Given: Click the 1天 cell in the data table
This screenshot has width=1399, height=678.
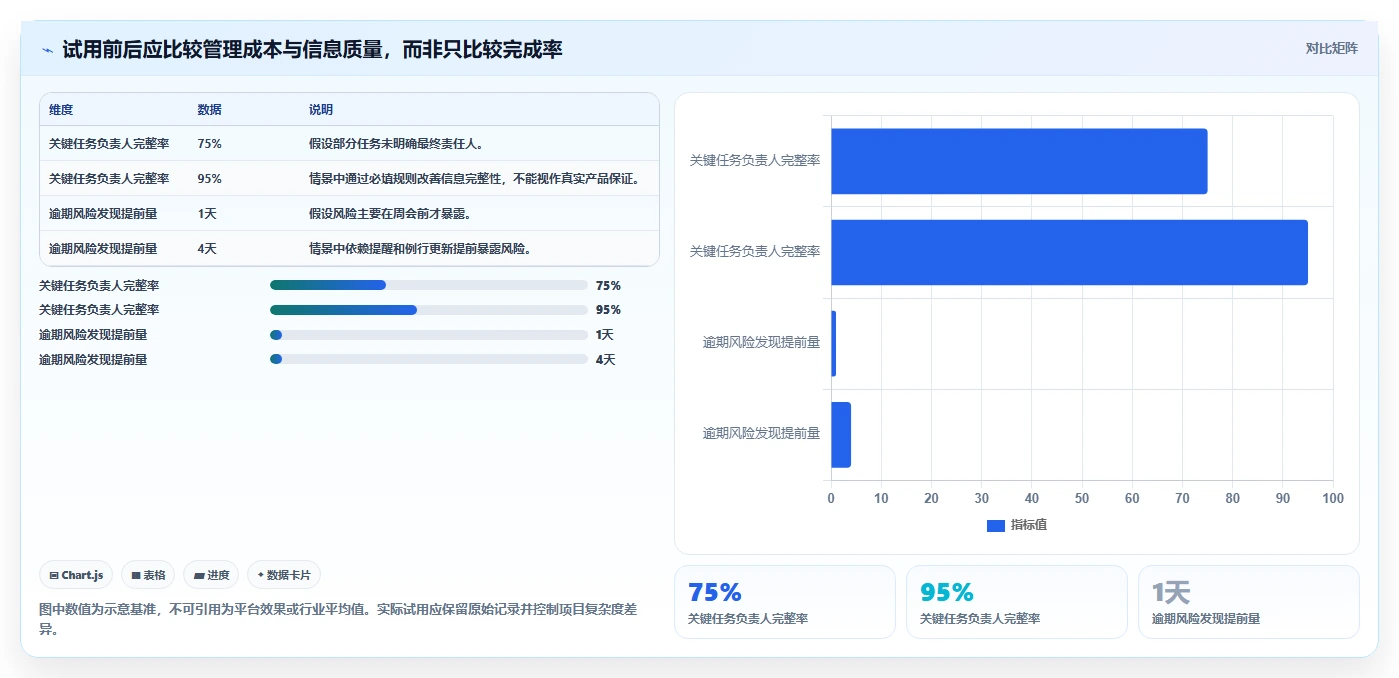Looking at the screenshot, I should point(207,214).
